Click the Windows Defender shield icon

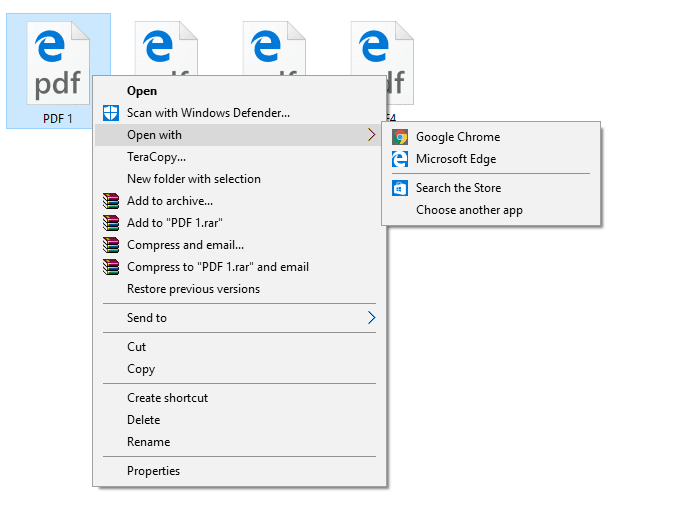pyautogui.click(x=111, y=113)
